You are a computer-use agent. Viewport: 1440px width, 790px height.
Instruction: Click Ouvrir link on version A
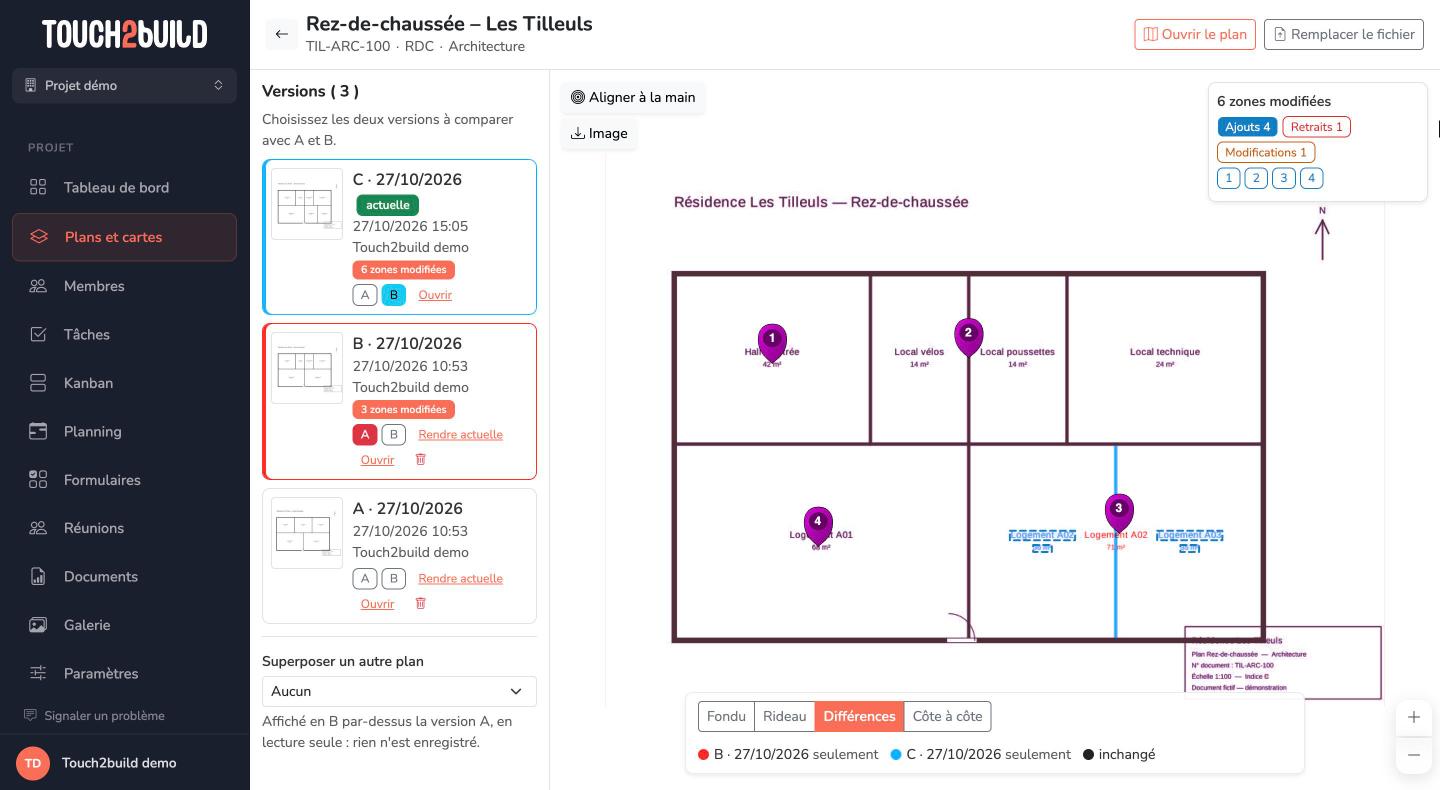coord(377,604)
